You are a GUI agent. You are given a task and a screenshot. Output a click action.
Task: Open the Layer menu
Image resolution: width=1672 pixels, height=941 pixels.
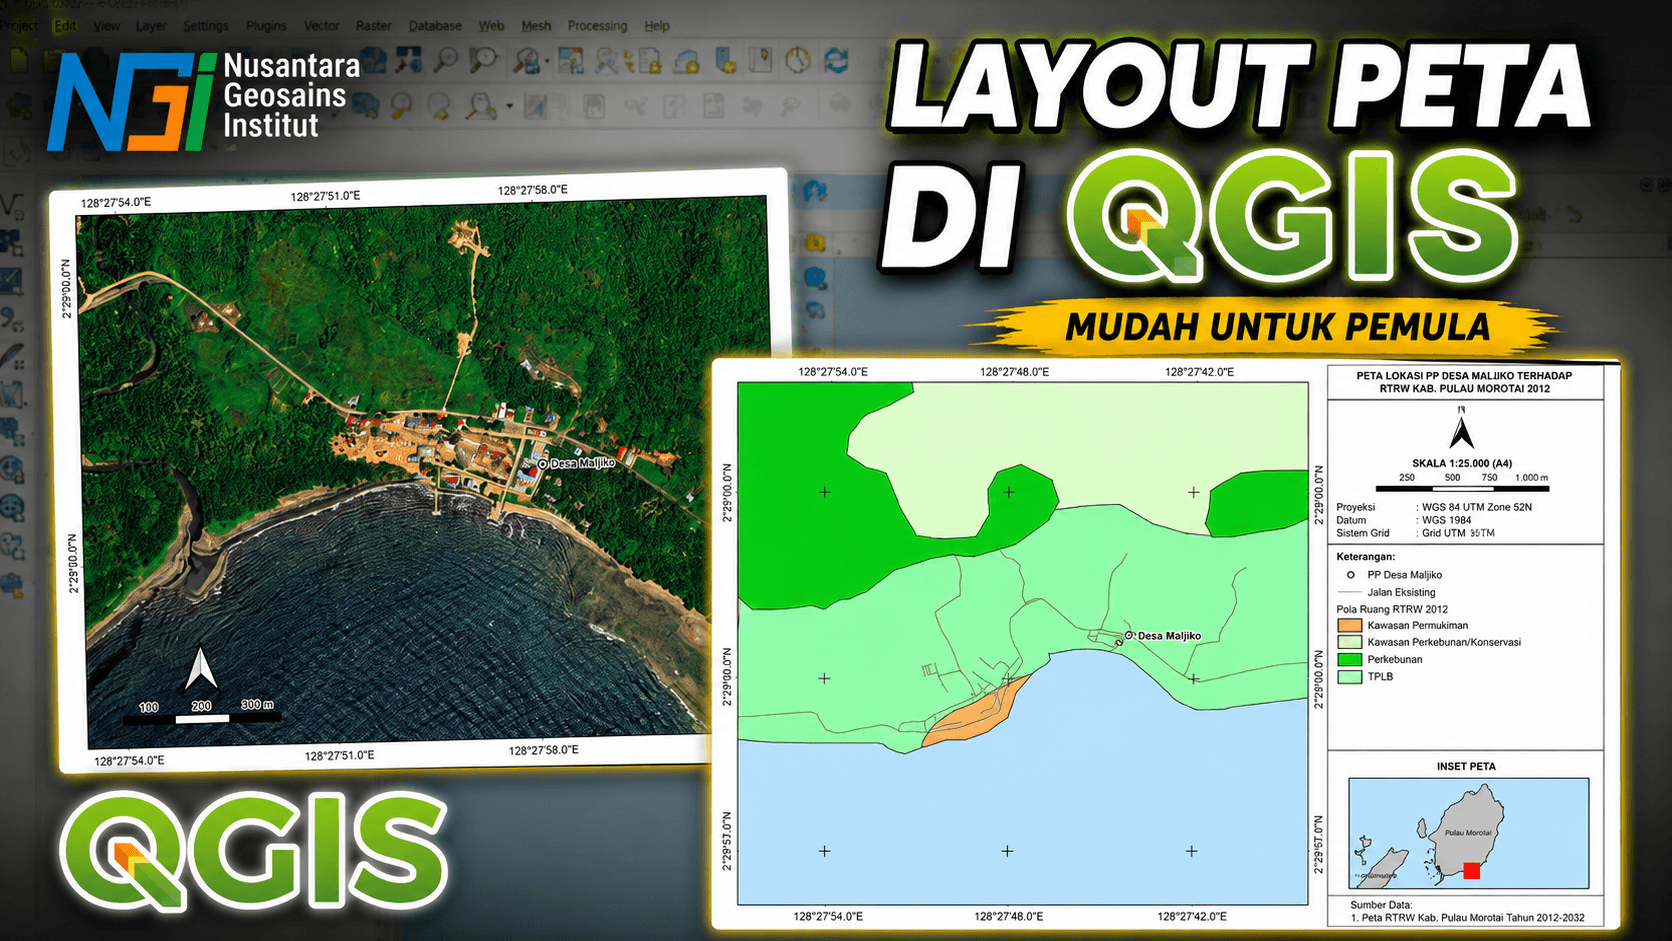(151, 25)
